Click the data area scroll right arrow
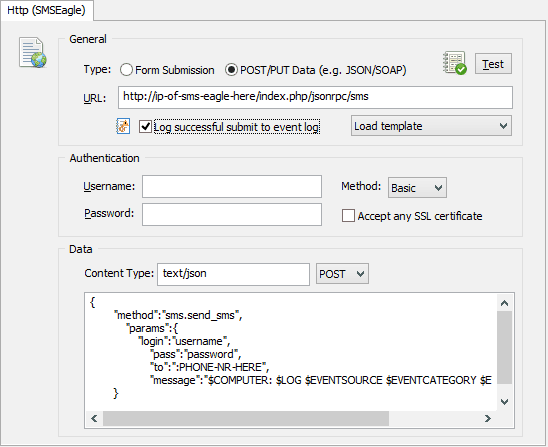 point(488,418)
